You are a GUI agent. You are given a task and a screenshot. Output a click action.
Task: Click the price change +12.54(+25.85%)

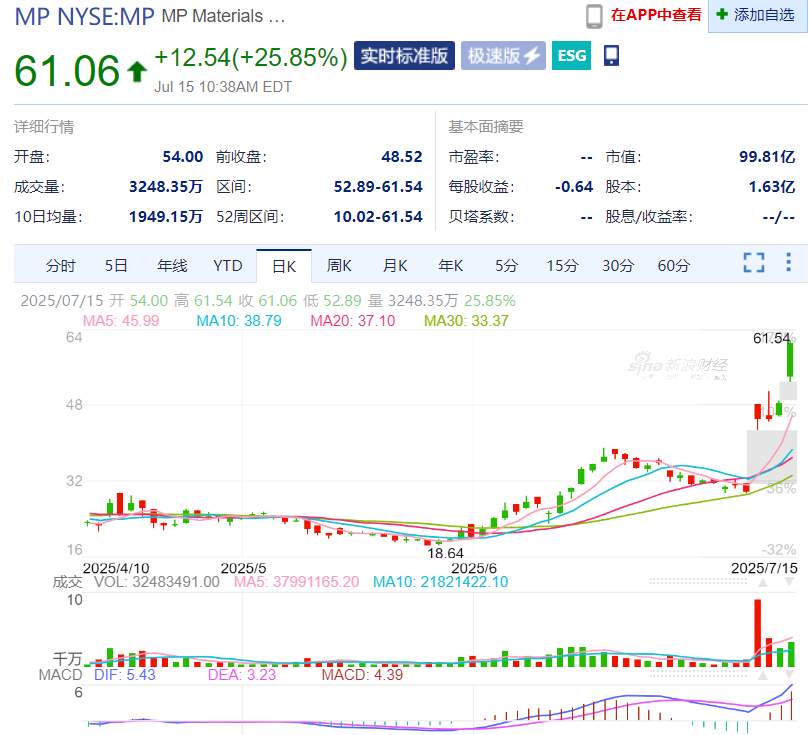point(251,57)
